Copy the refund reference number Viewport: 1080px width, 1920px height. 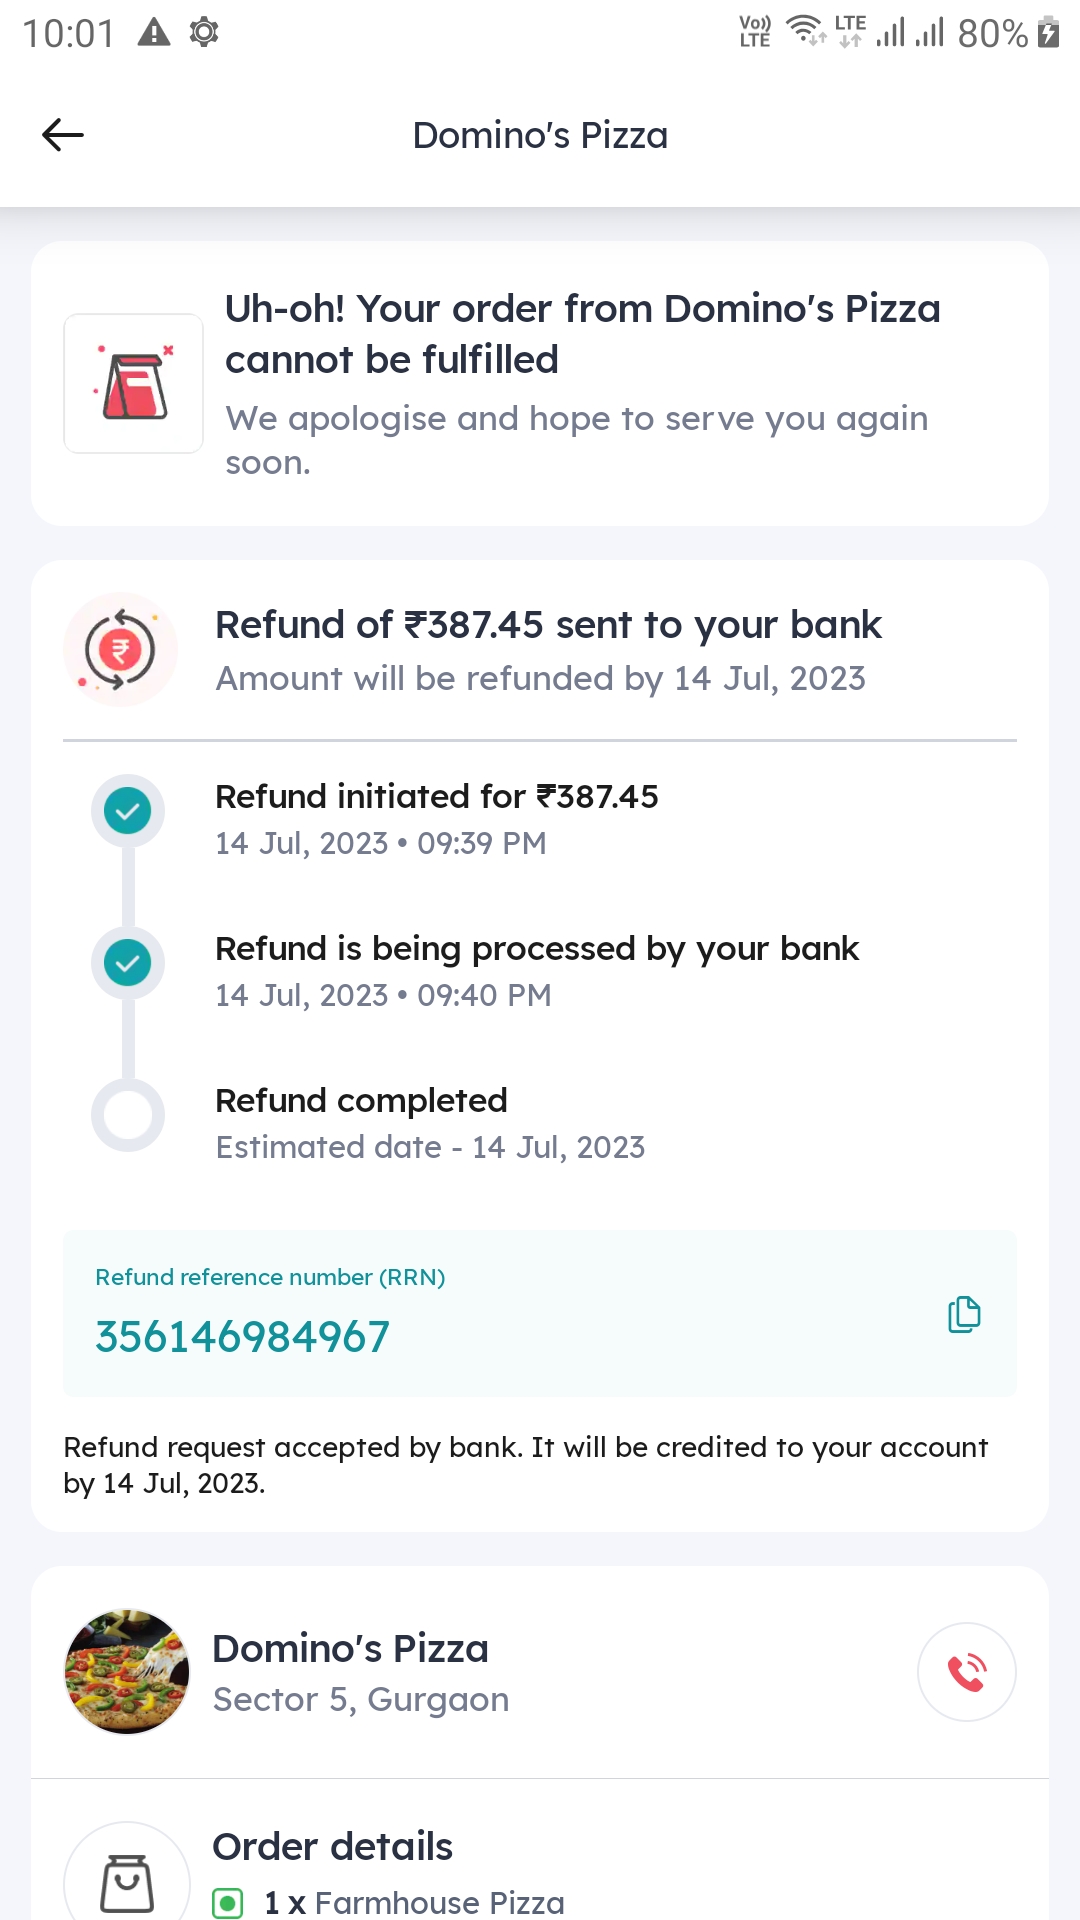click(x=962, y=1315)
